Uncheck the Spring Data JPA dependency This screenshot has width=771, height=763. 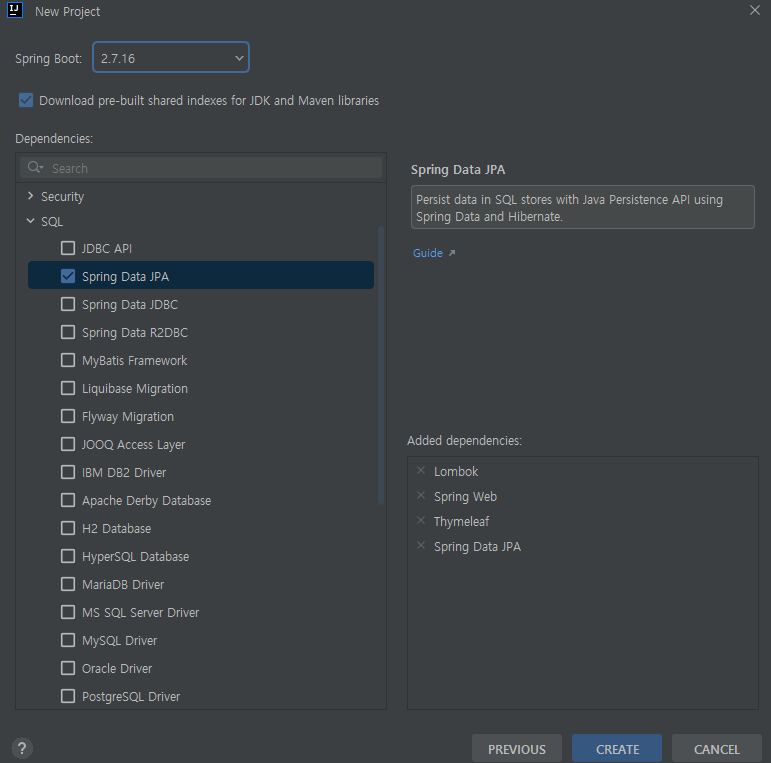pyautogui.click(x=68, y=276)
